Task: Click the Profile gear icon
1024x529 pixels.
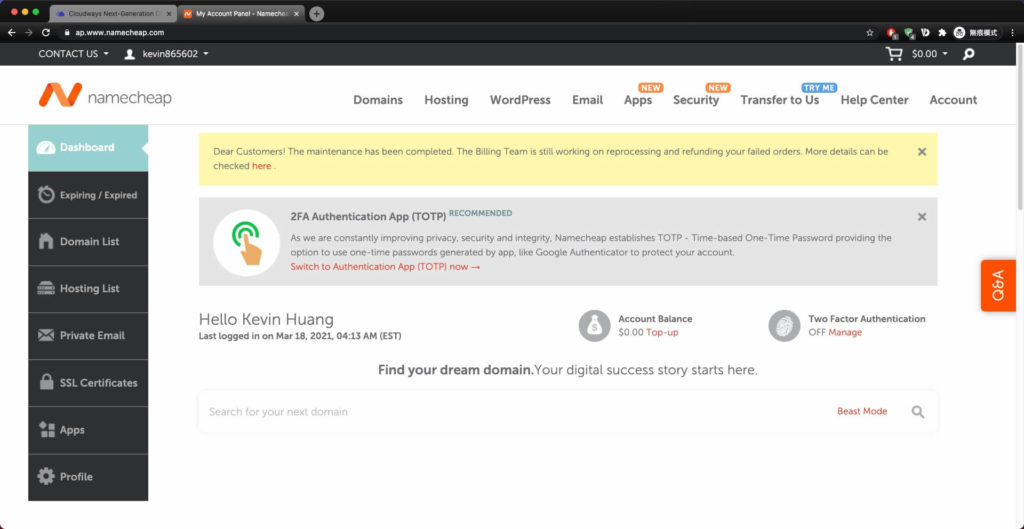Action: click(x=46, y=476)
